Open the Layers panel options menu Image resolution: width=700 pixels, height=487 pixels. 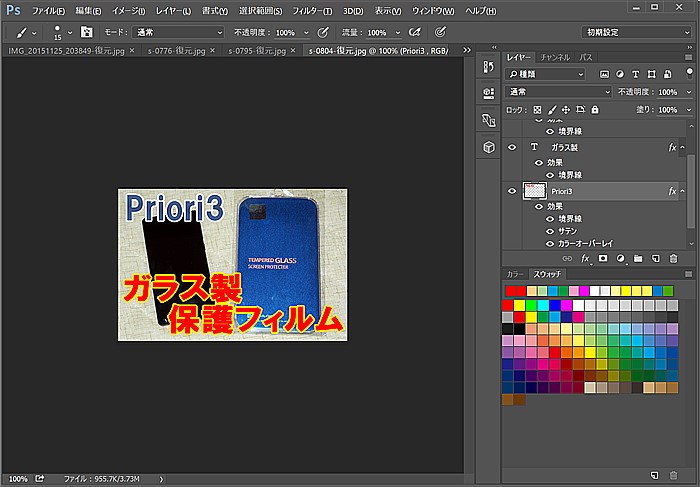688,57
